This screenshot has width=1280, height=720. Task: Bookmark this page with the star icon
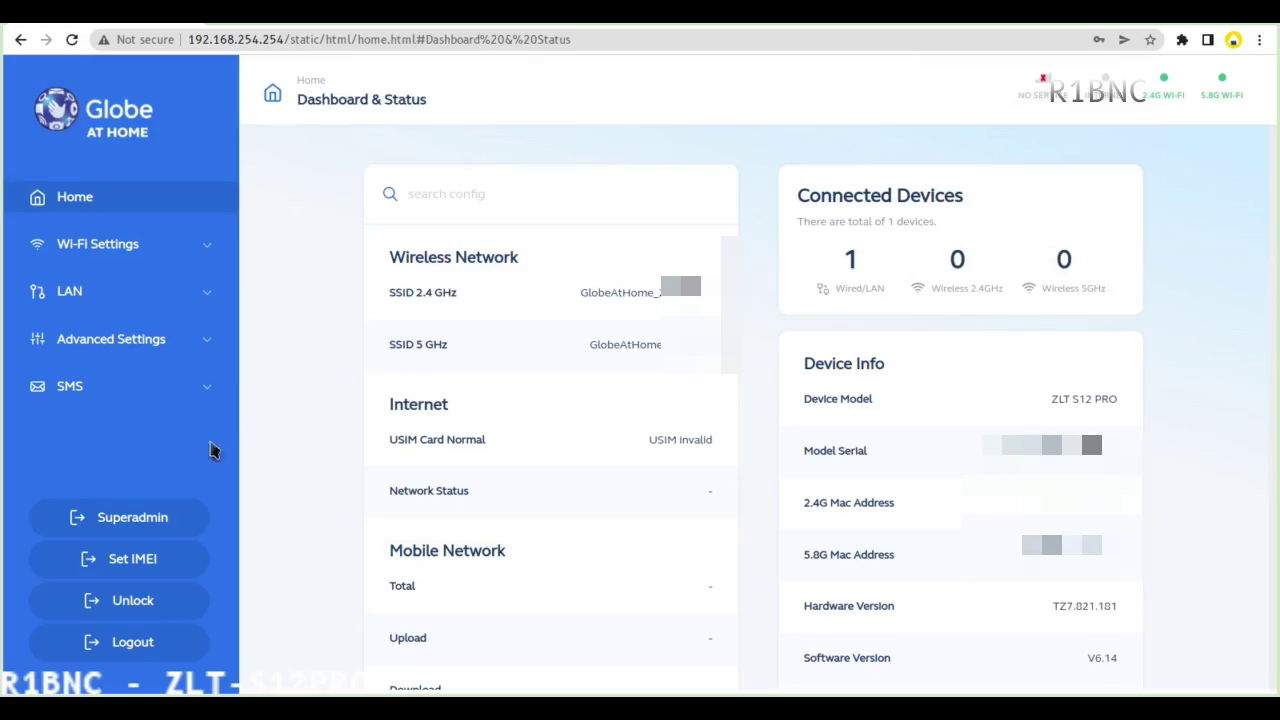(x=1150, y=40)
